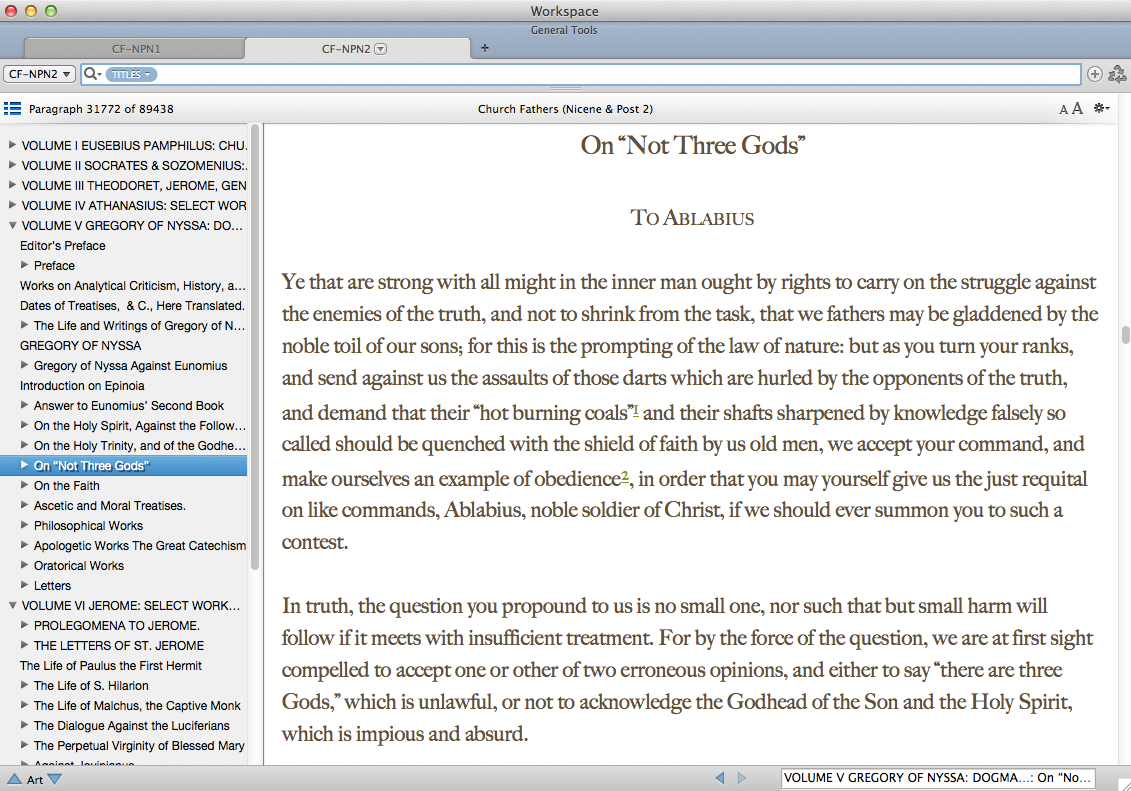Expand the On the Faith entry

[25, 485]
